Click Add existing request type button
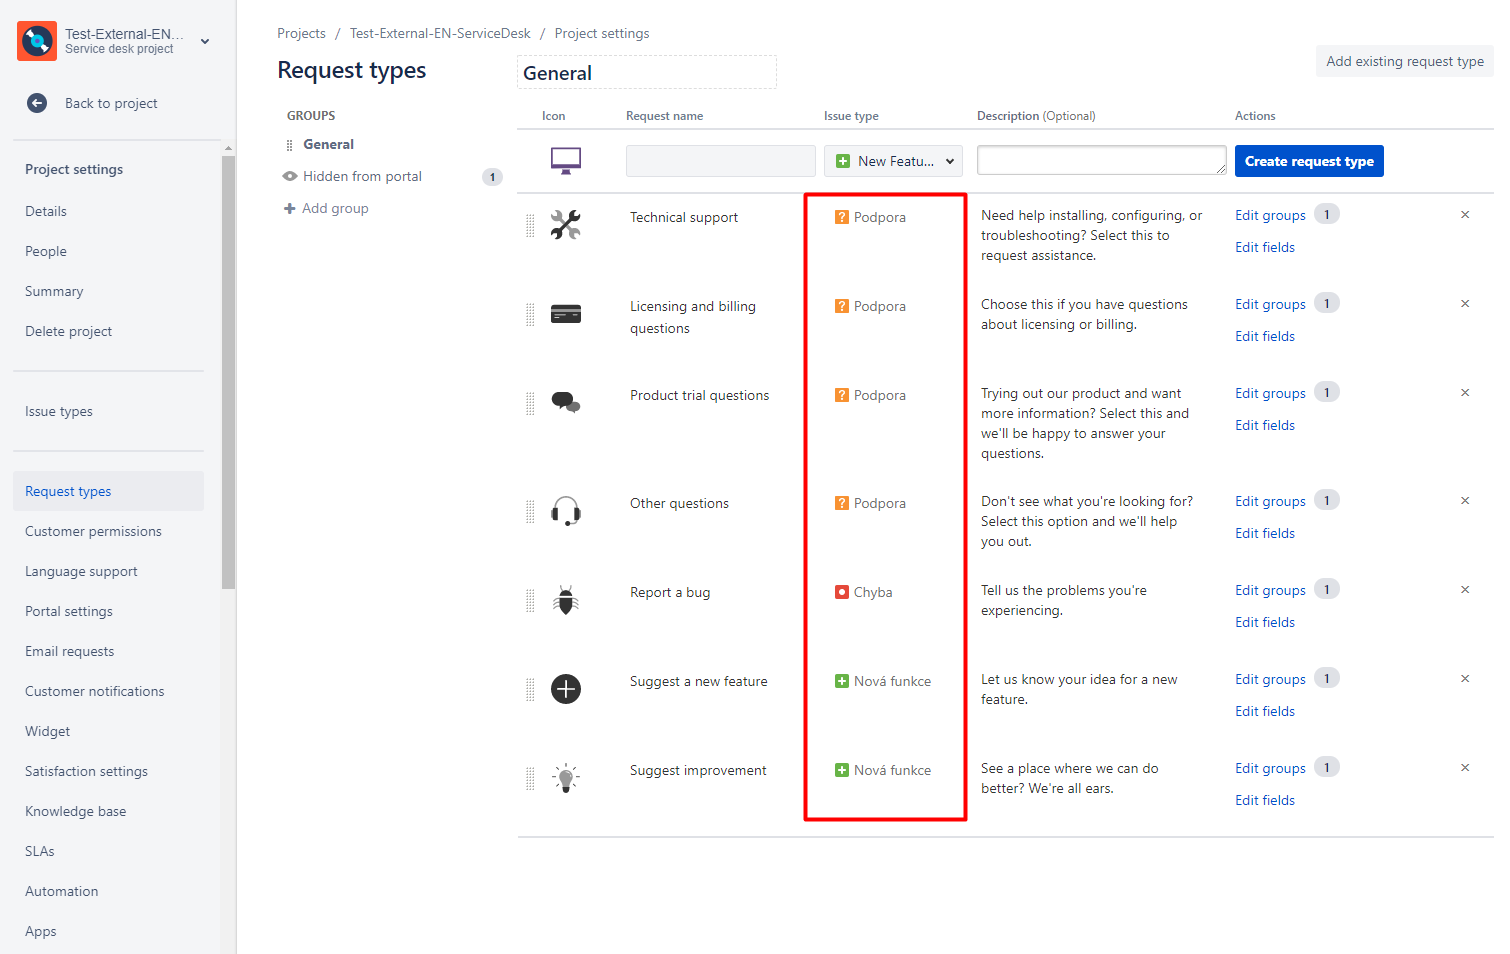This screenshot has width=1510, height=954. pos(1405,61)
